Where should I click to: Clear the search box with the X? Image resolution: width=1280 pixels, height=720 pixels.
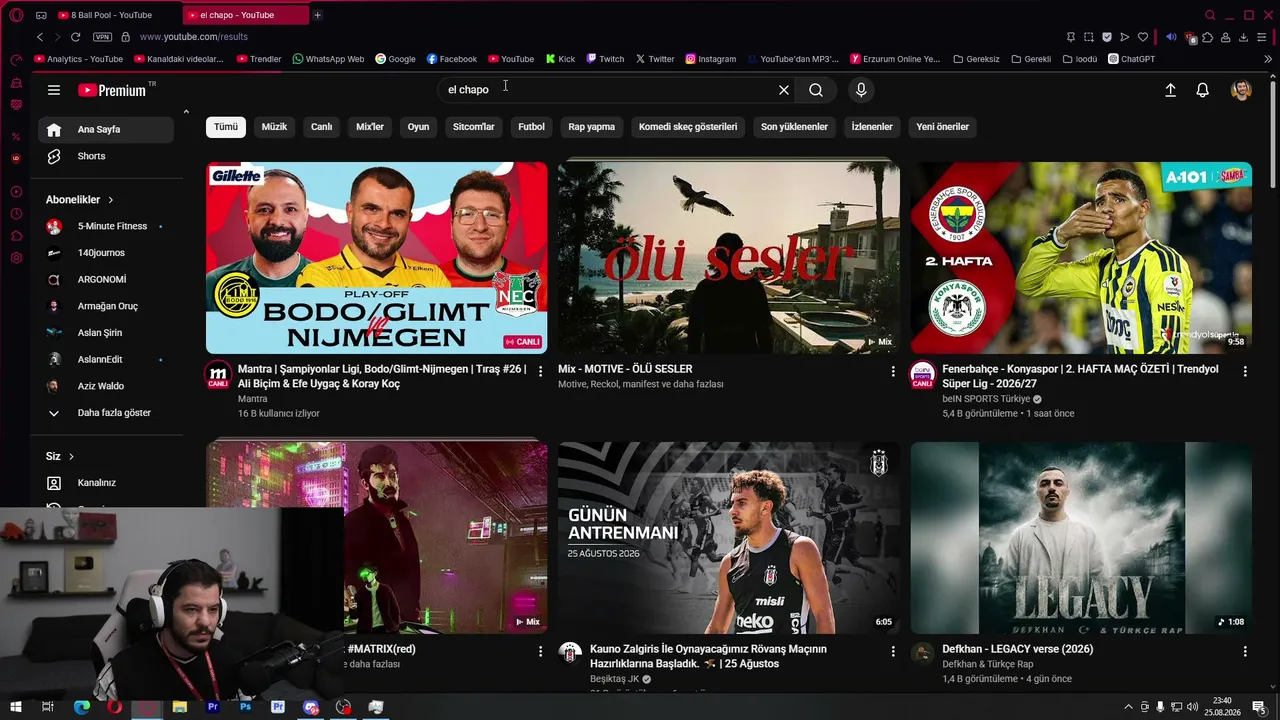point(784,90)
